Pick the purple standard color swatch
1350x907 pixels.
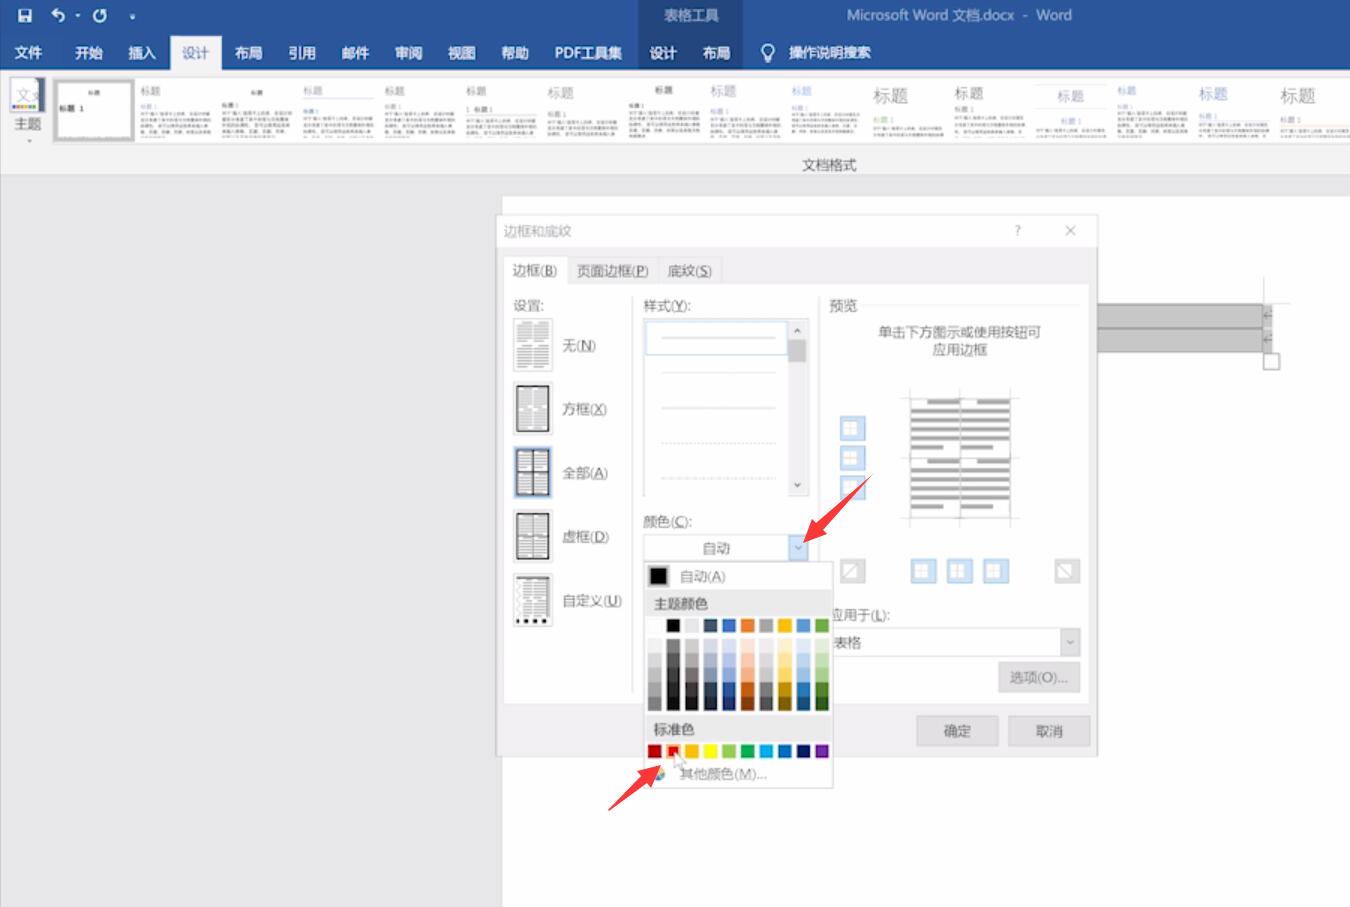tap(822, 751)
